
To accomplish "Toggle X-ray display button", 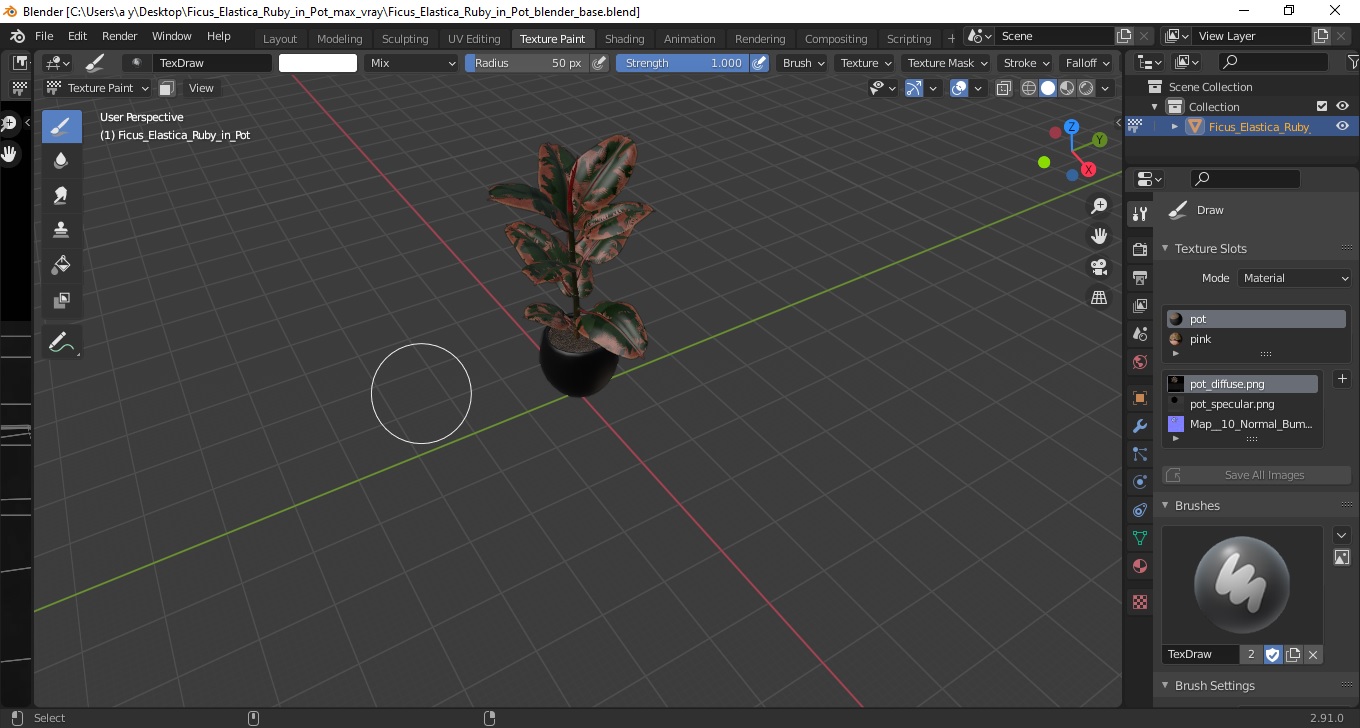I will 1004,88.
